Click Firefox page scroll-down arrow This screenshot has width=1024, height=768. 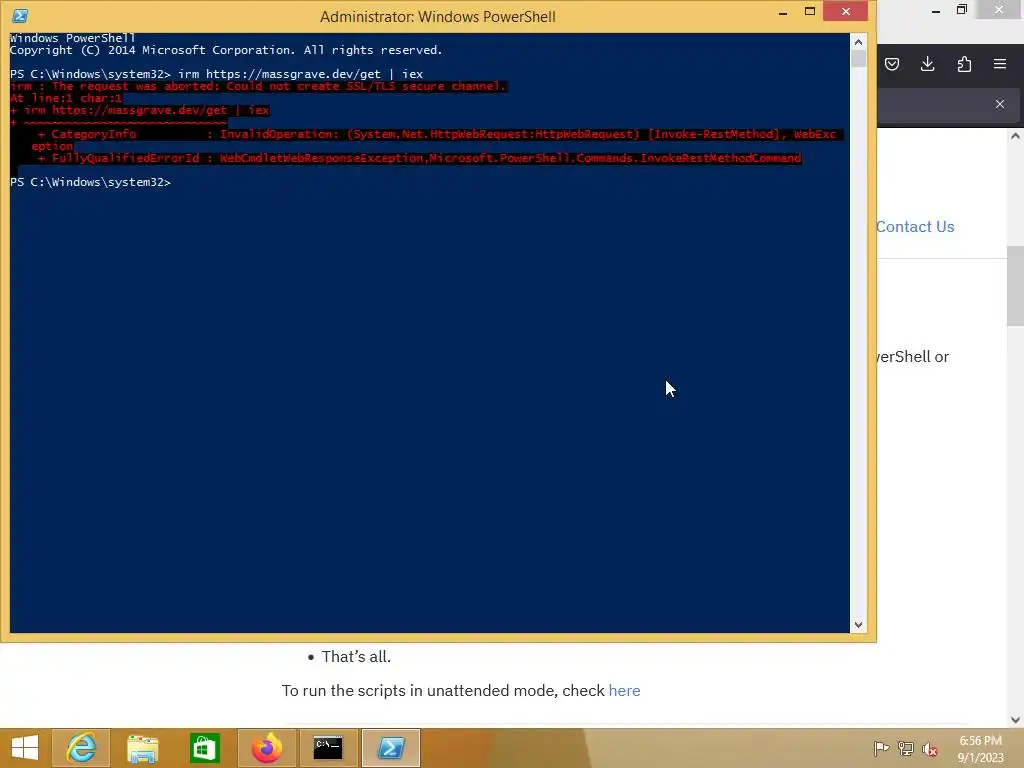tap(1015, 720)
